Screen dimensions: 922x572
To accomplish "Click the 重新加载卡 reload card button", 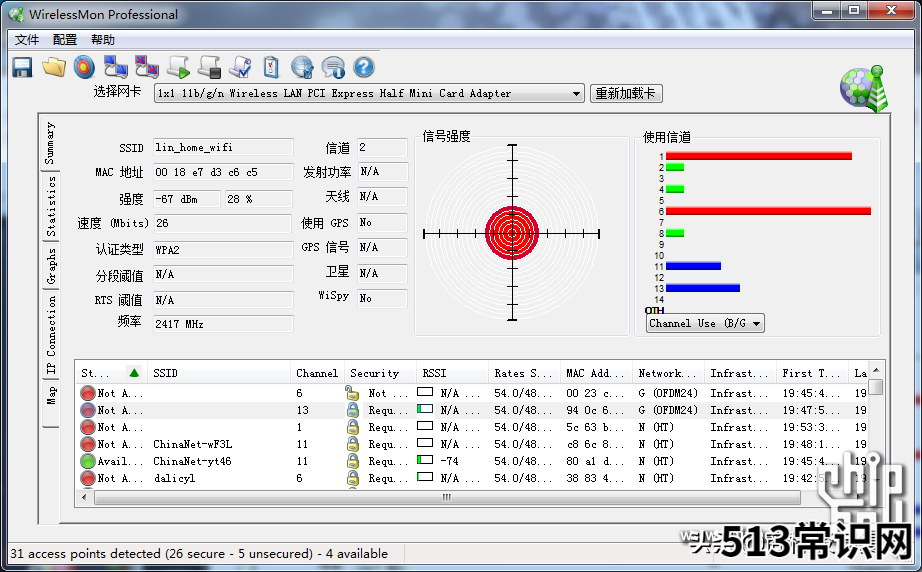I will pyautogui.click(x=626, y=93).
